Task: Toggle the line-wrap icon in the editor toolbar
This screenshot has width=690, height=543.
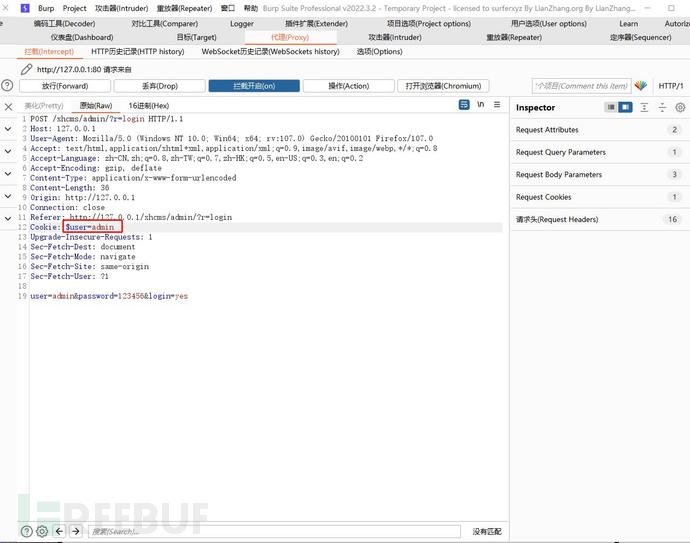Action: tap(464, 105)
